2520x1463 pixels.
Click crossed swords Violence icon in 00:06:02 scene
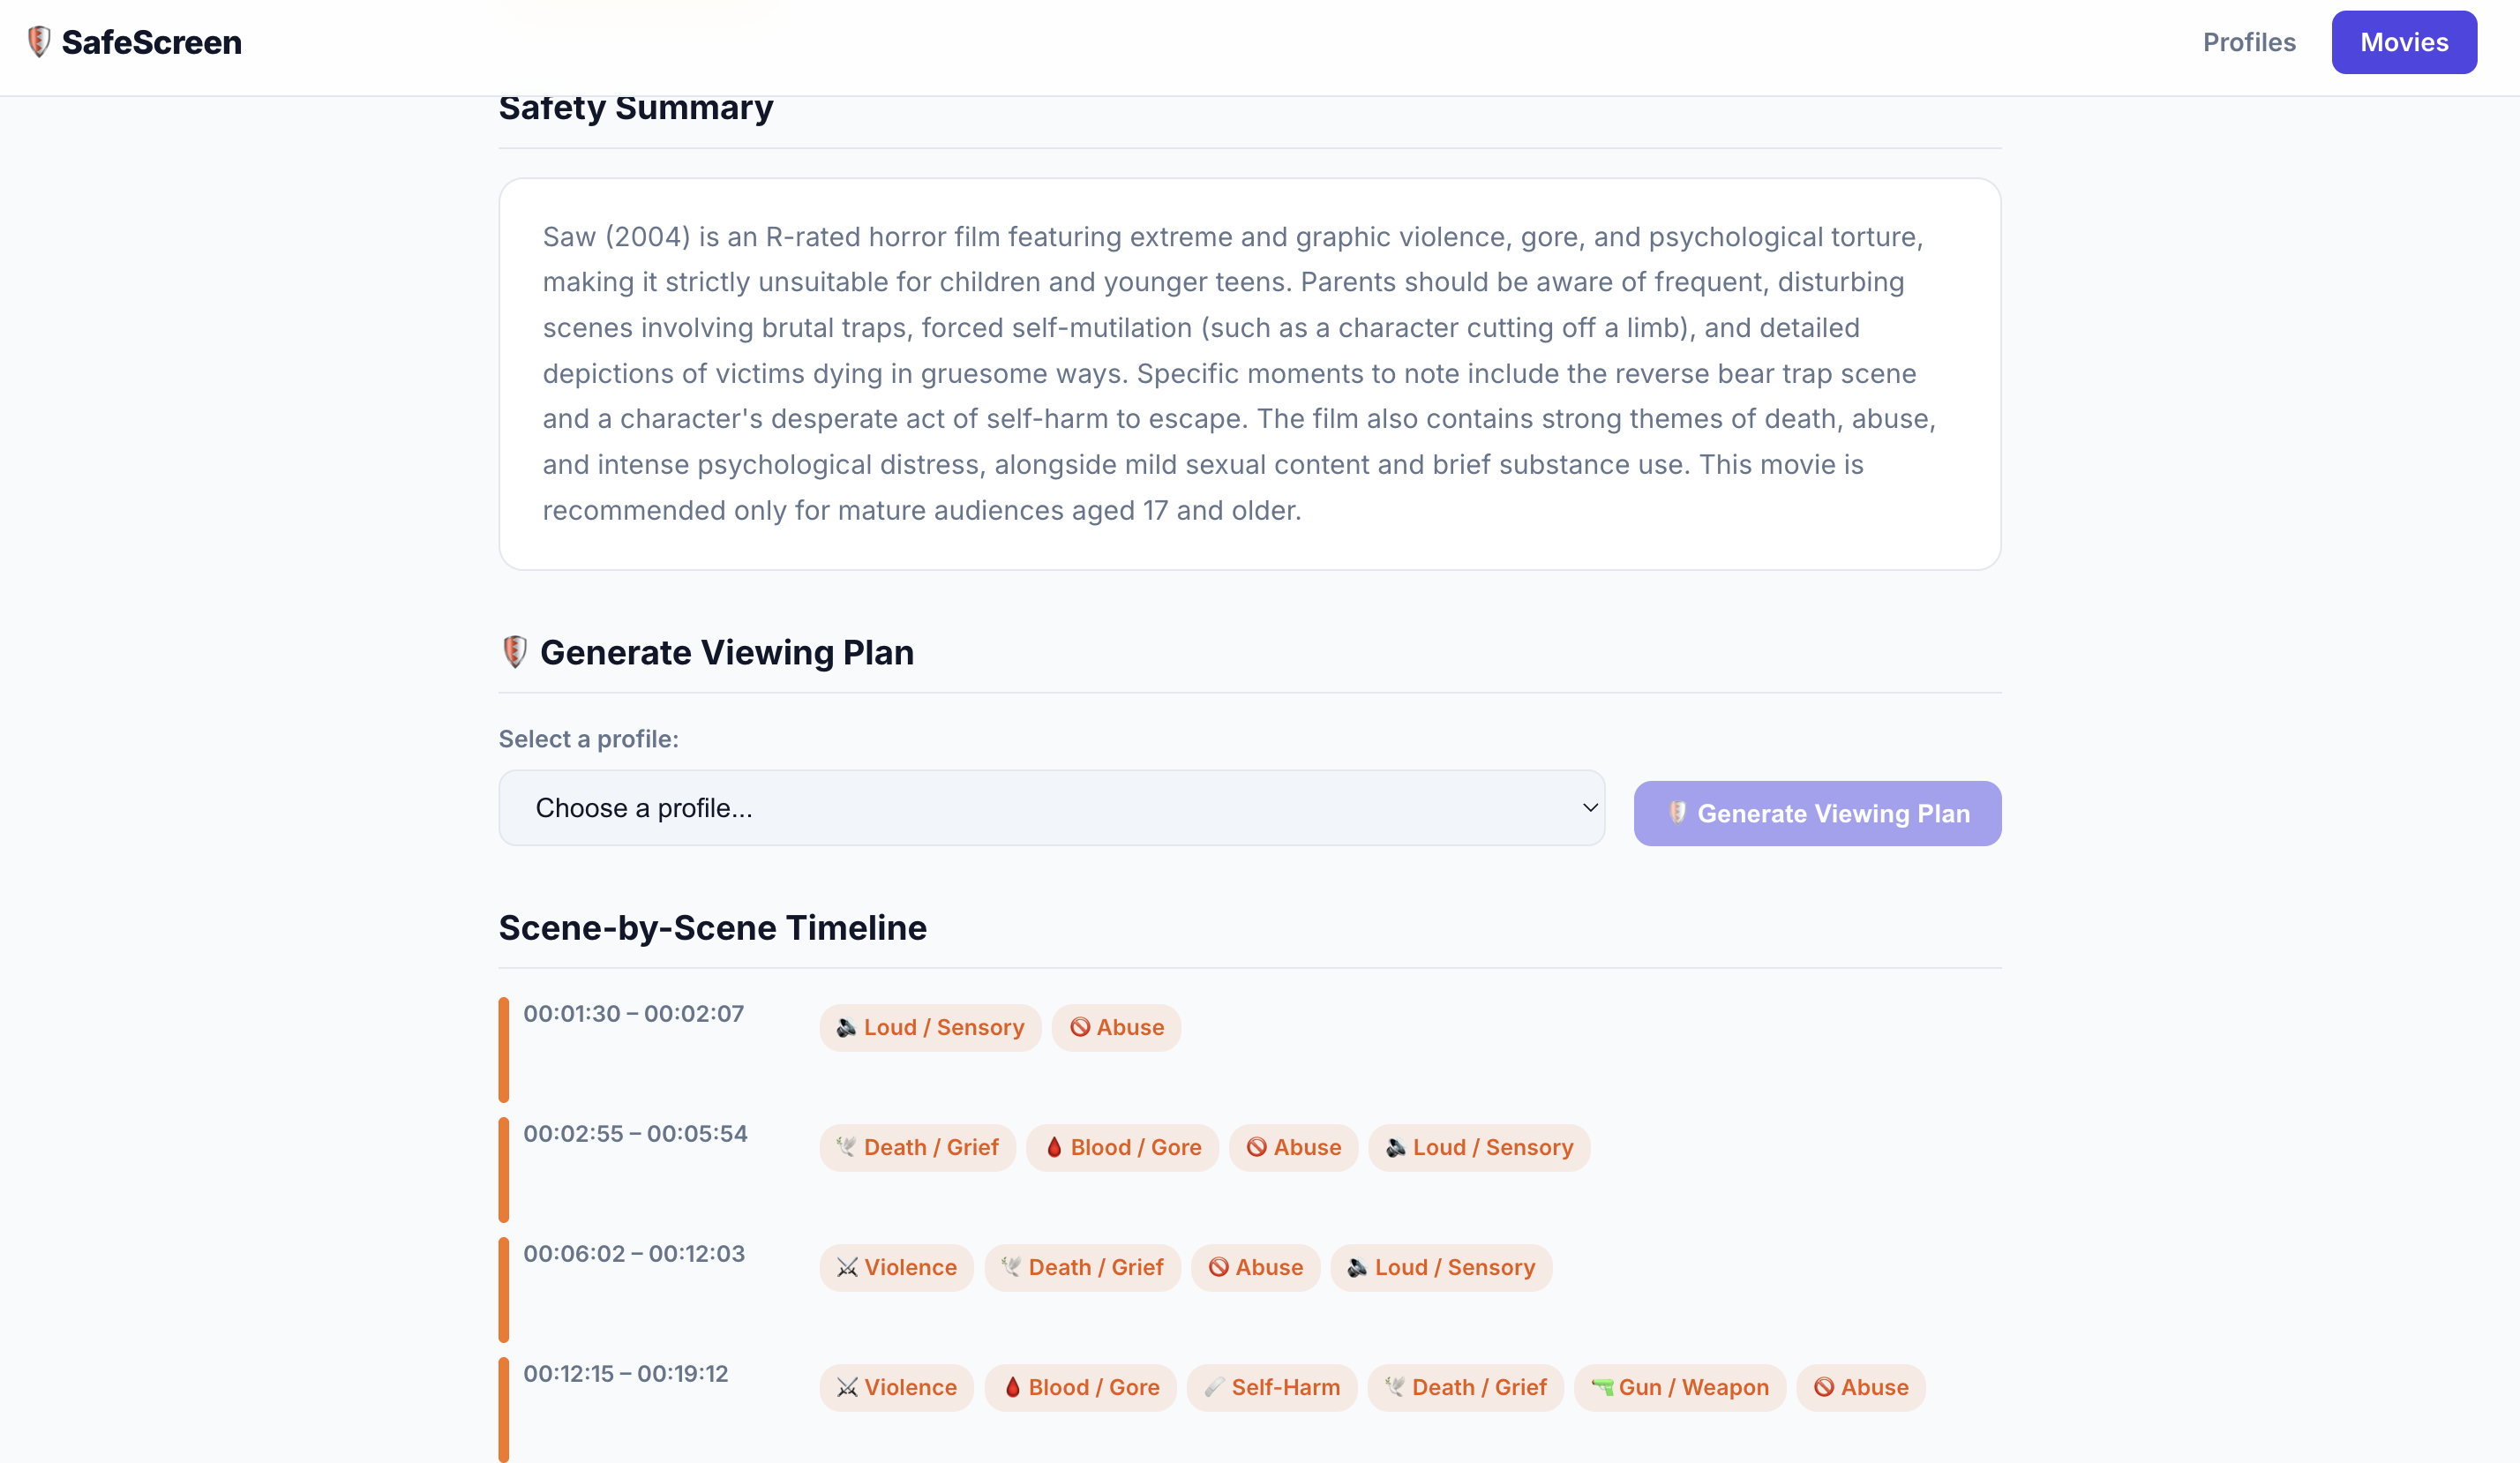847,1268
